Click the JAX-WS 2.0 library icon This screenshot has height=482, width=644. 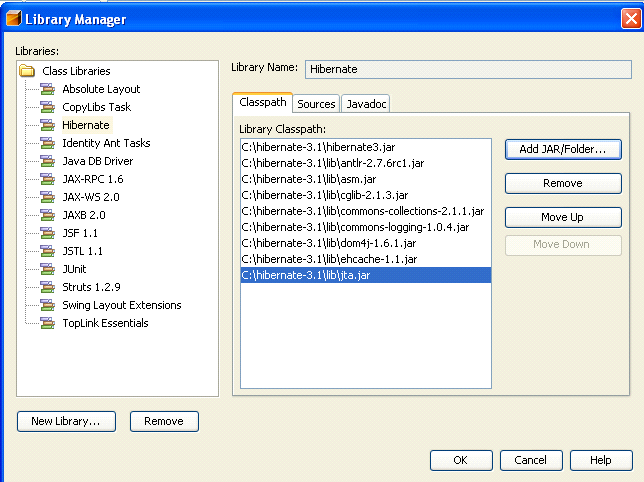click(x=48, y=197)
